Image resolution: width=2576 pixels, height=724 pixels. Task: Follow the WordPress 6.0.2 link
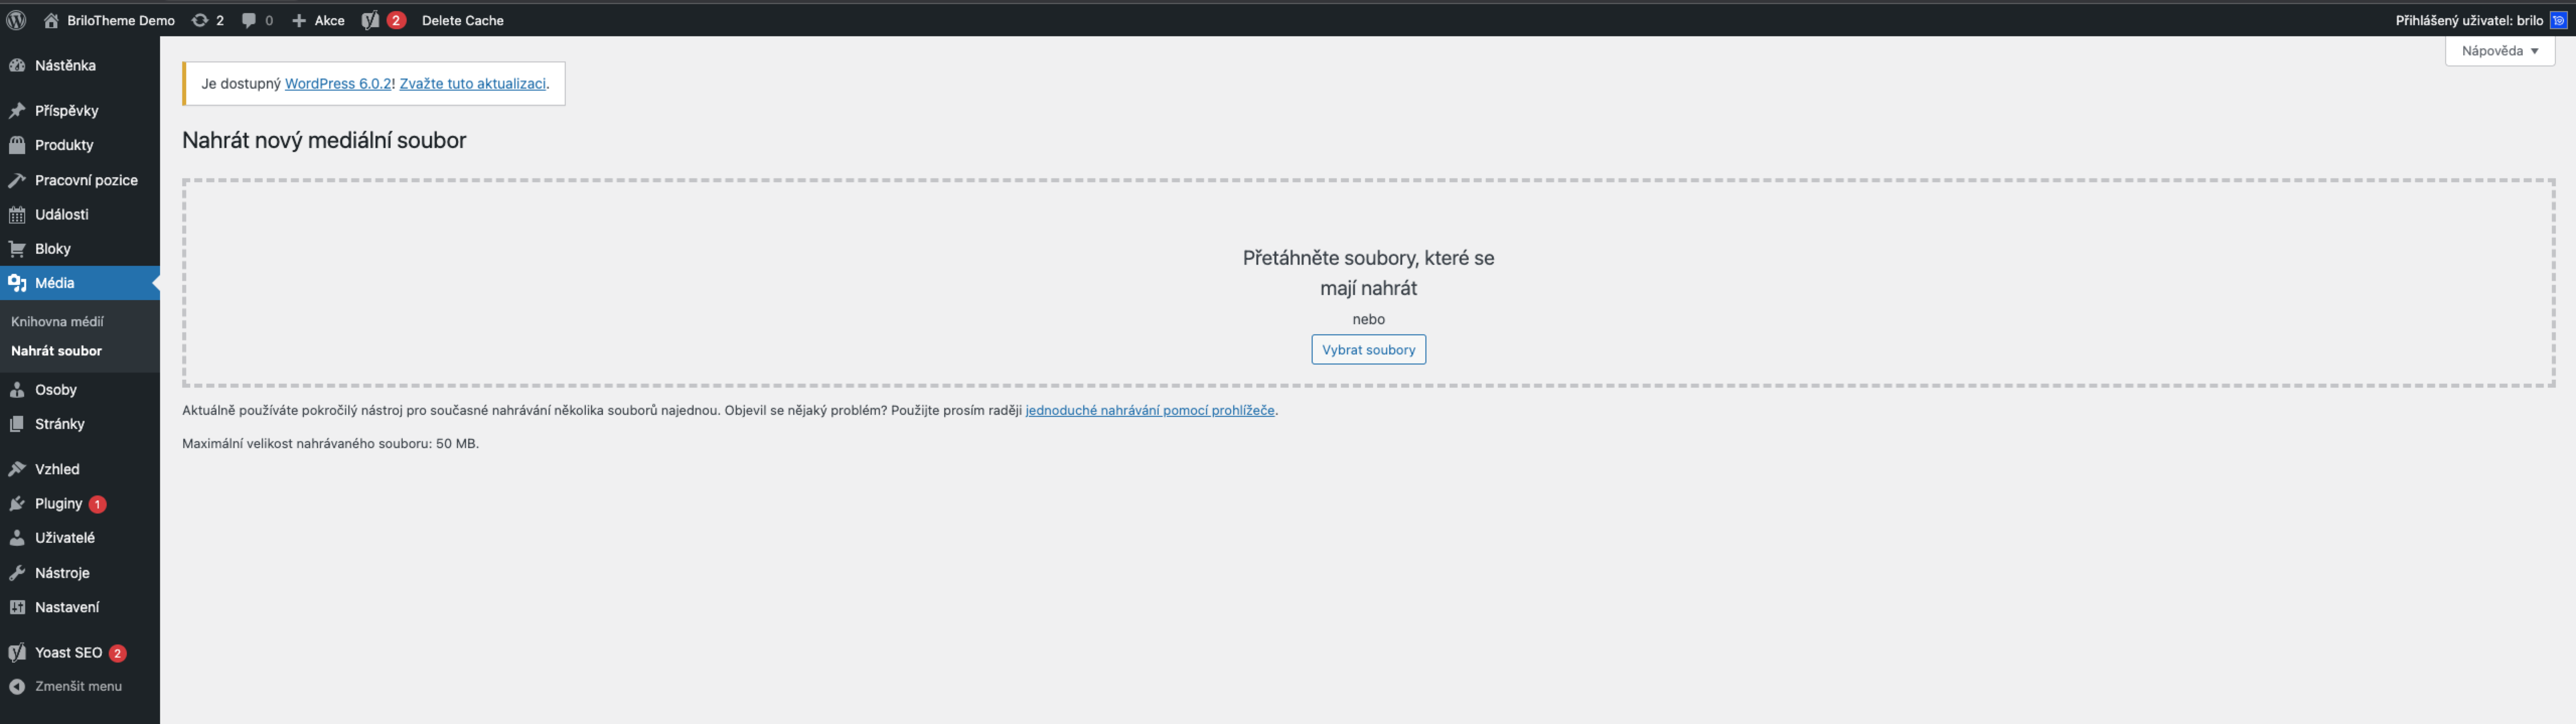338,84
